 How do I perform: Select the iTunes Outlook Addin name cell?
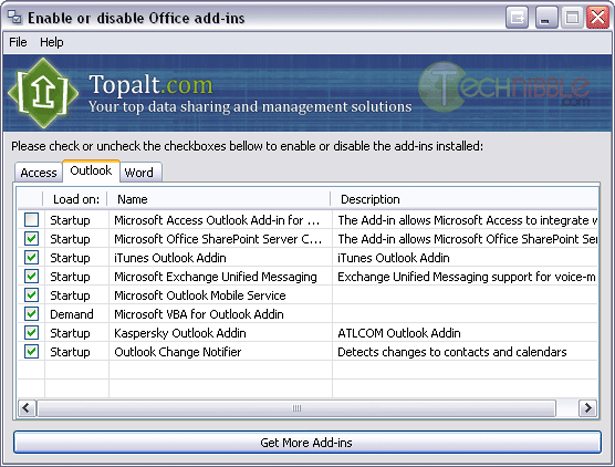tap(170, 258)
